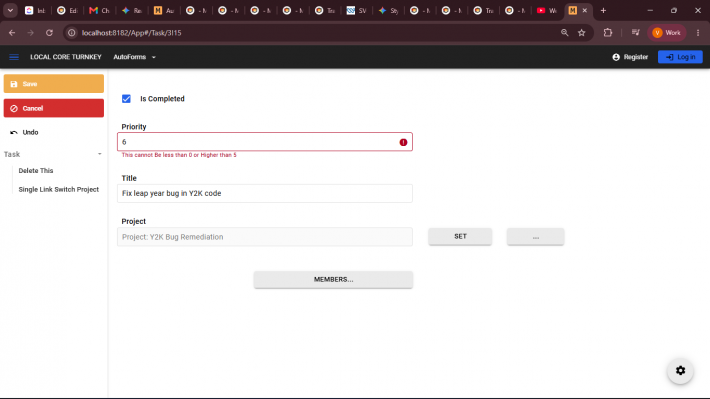Open the zoom magnifier icon in address bar
This screenshot has height=399, width=710.
pos(565,33)
